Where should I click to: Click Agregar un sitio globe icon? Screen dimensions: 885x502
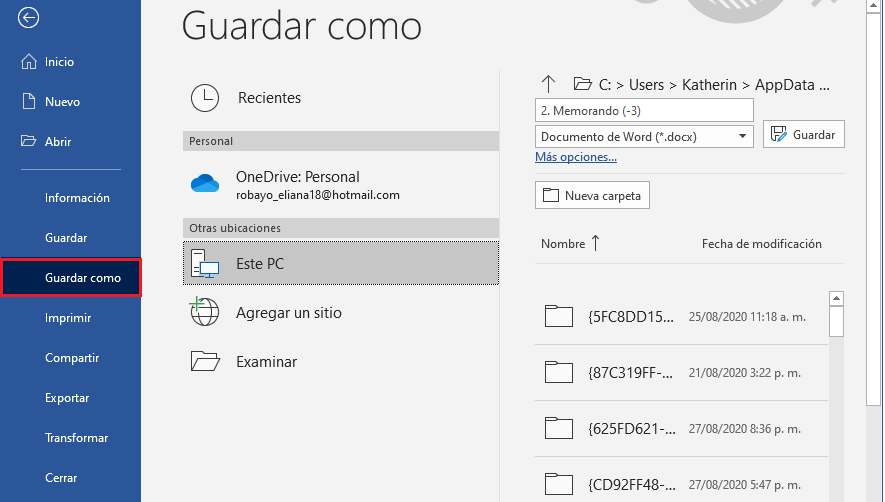204,312
